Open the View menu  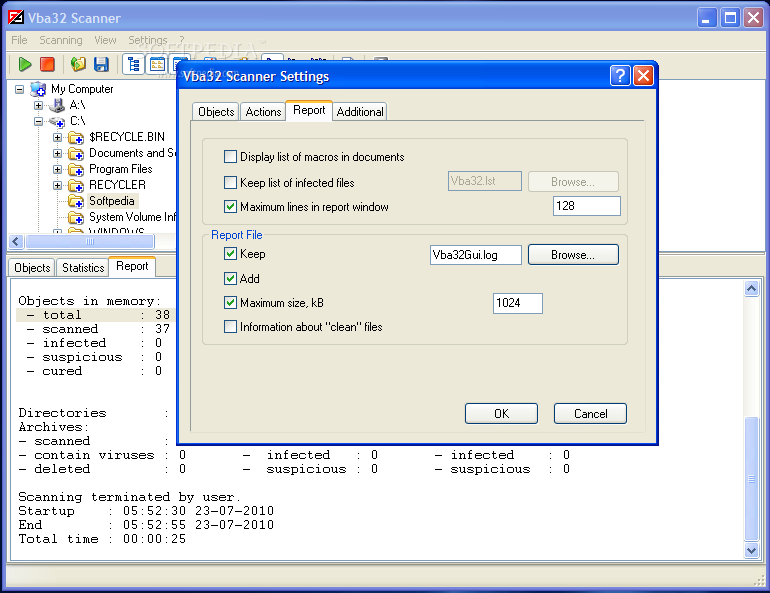click(x=105, y=40)
